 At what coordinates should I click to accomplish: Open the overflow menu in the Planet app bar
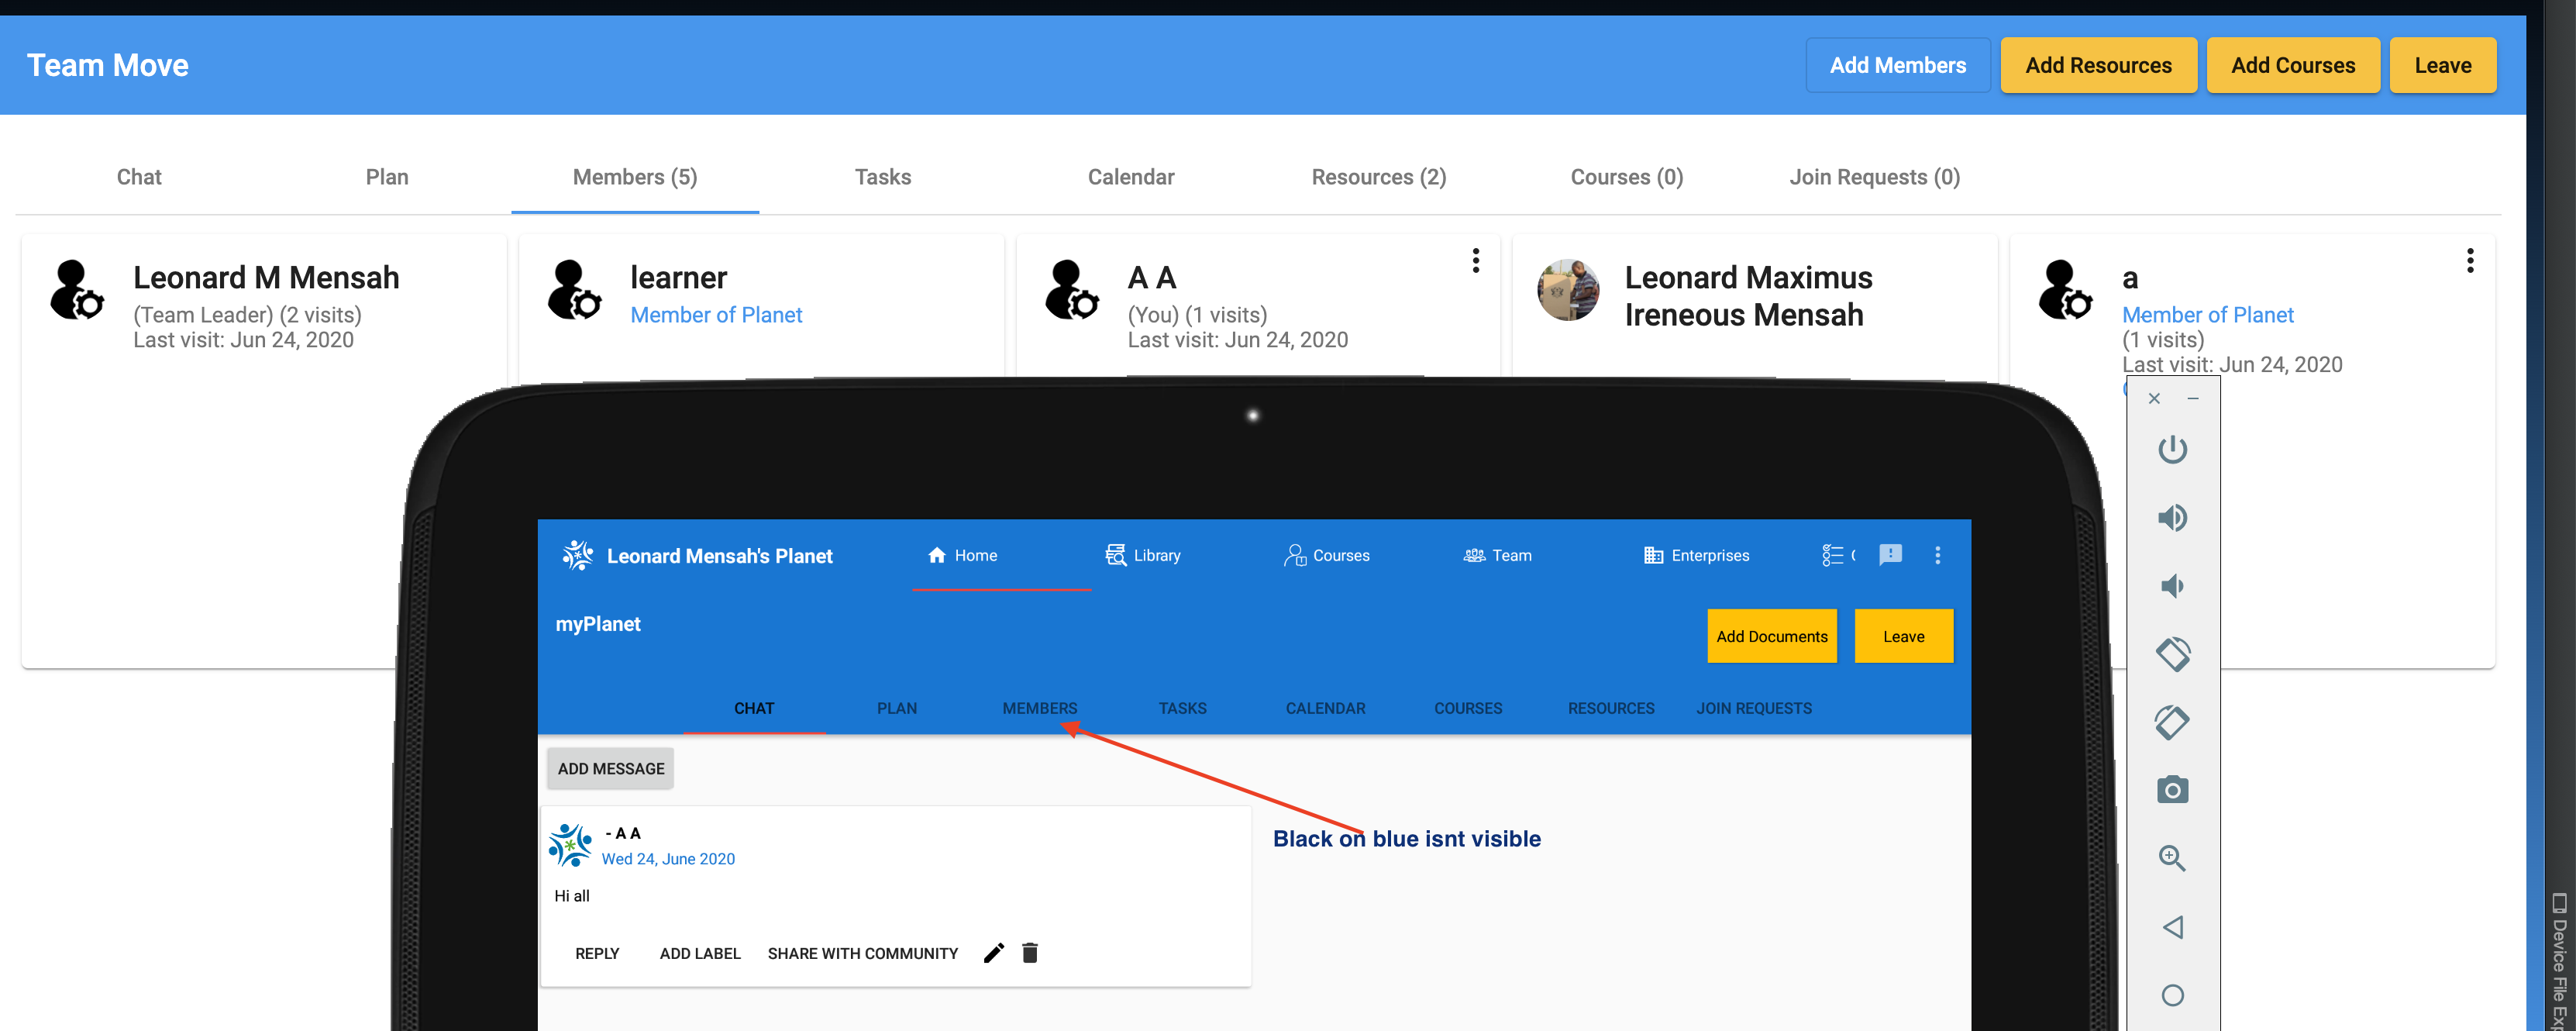point(1937,555)
